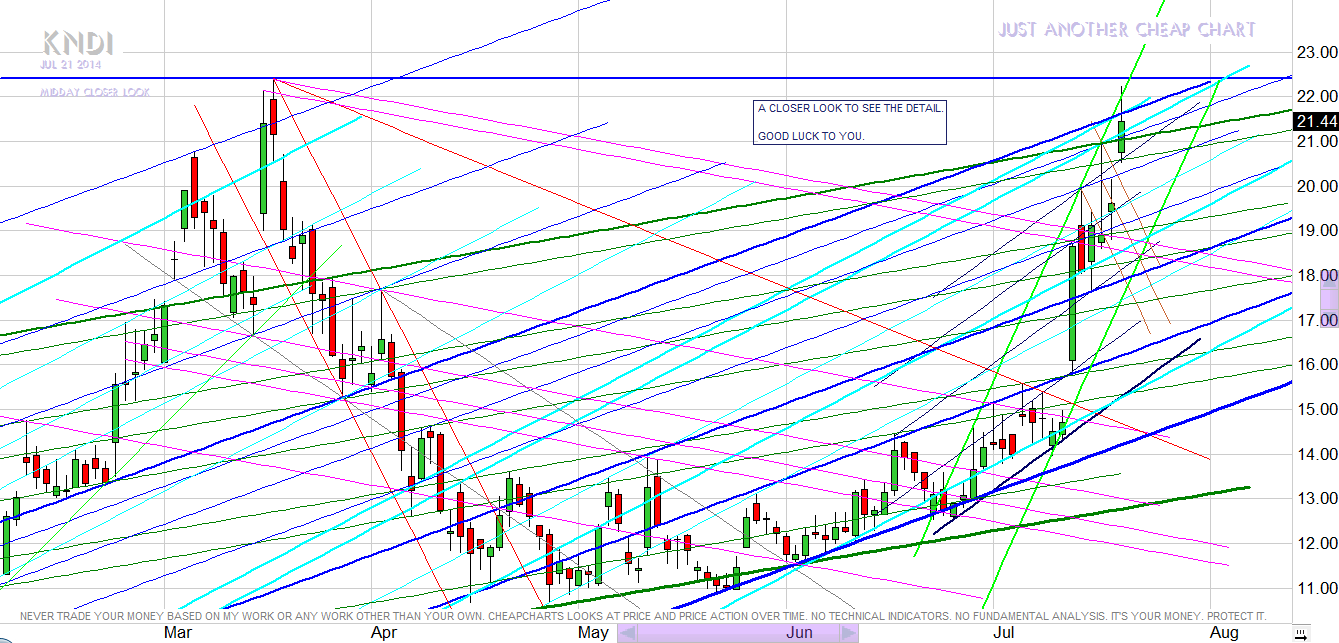The width and height of the screenshot is (1339, 643).
Task: Click the JUST ANOTHER CHEAP CHART title
Action: (1126, 30)
